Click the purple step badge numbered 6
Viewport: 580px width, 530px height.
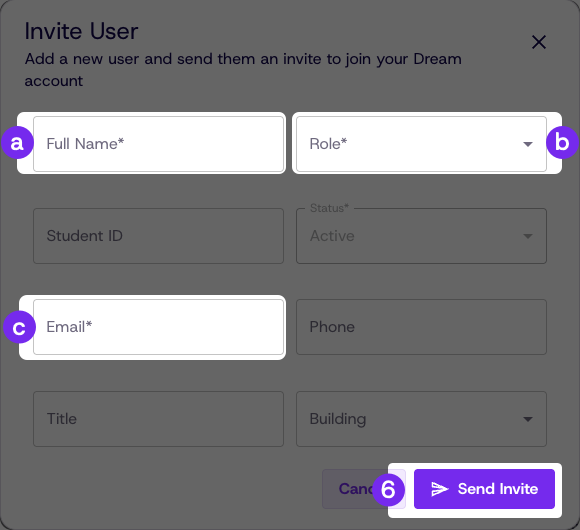[388, 490]
